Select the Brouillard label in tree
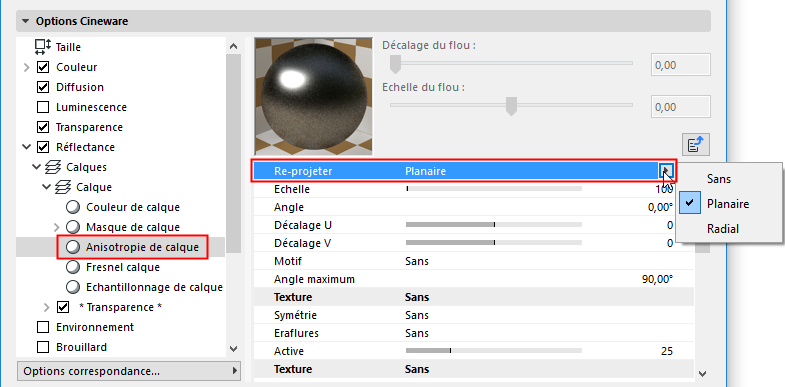The height and width of the screenshot is (387, 785). (82, 347)
